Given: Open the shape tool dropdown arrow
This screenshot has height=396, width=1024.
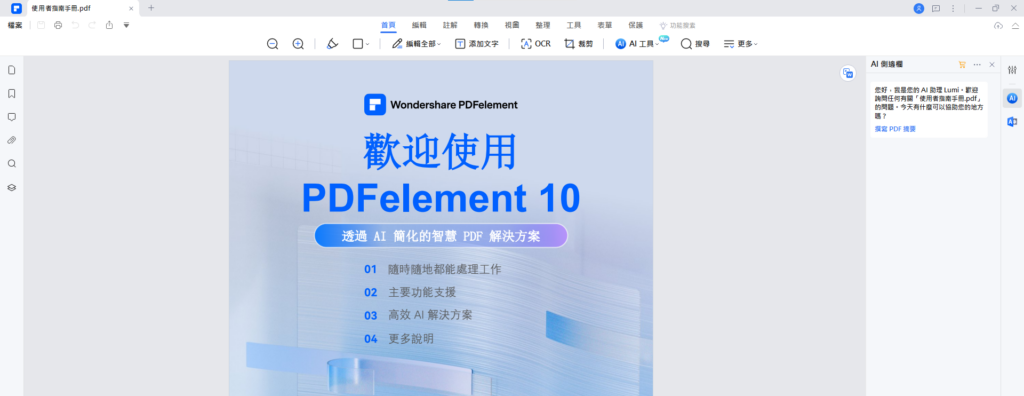Looking at the screenshot, I should 368,44.
